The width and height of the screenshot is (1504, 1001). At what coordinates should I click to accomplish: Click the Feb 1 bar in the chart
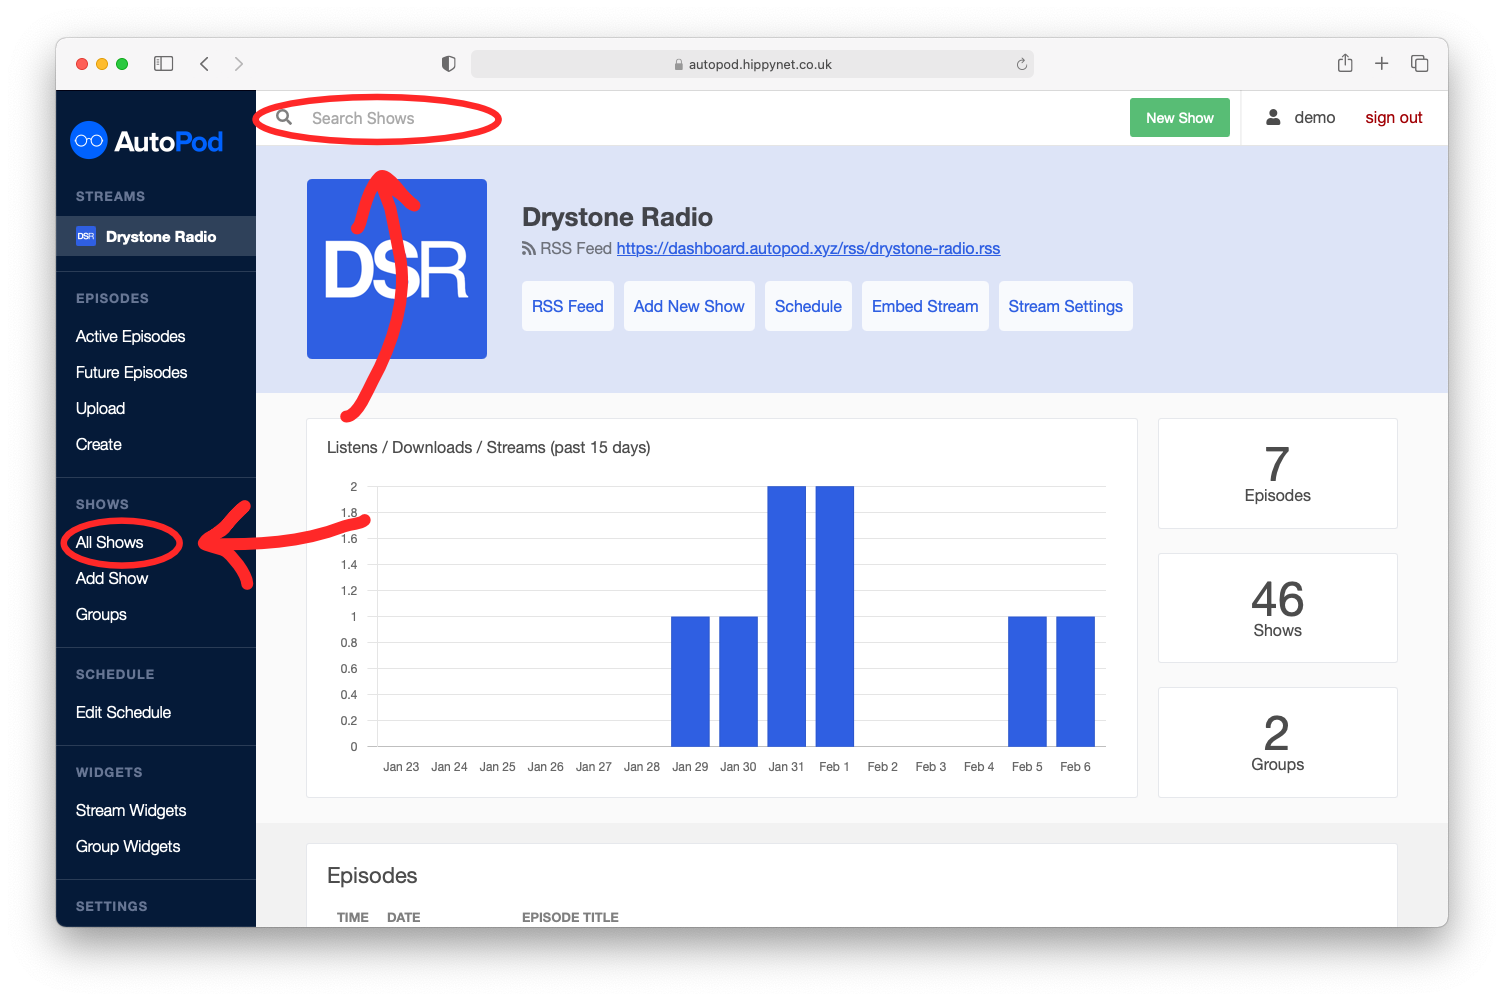835,616
